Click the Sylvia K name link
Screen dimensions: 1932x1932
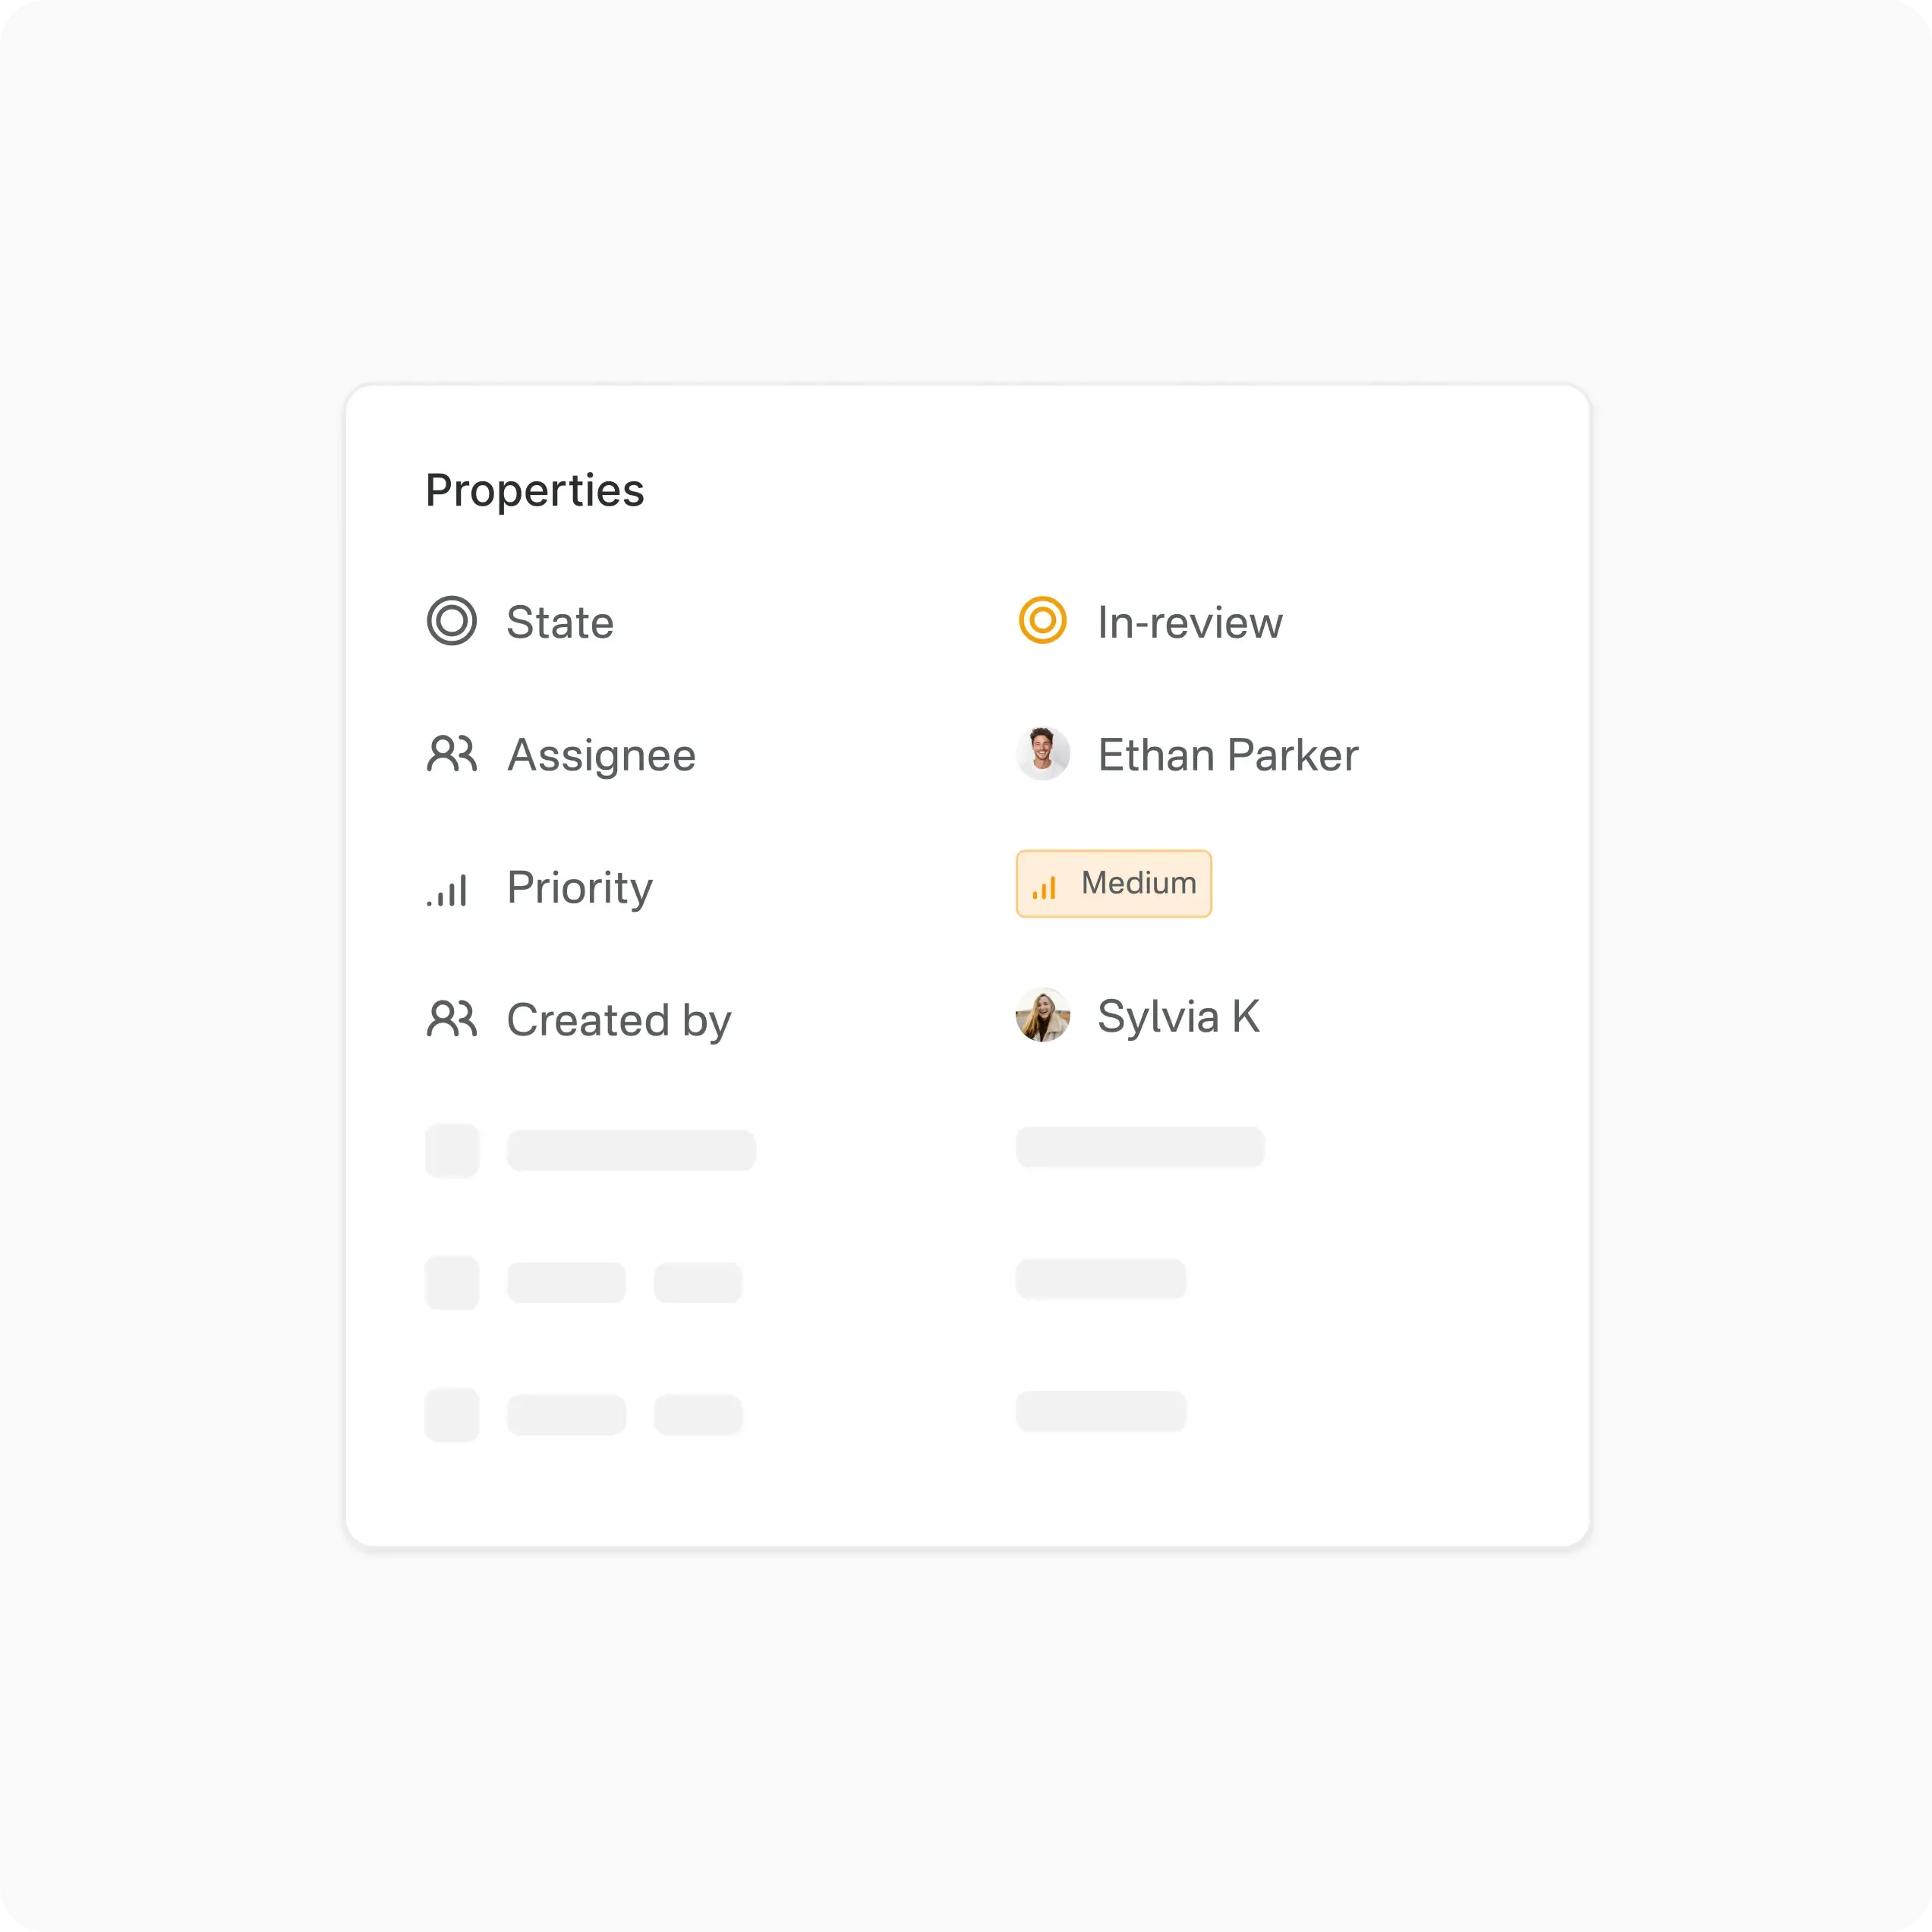point(1180,1016)
